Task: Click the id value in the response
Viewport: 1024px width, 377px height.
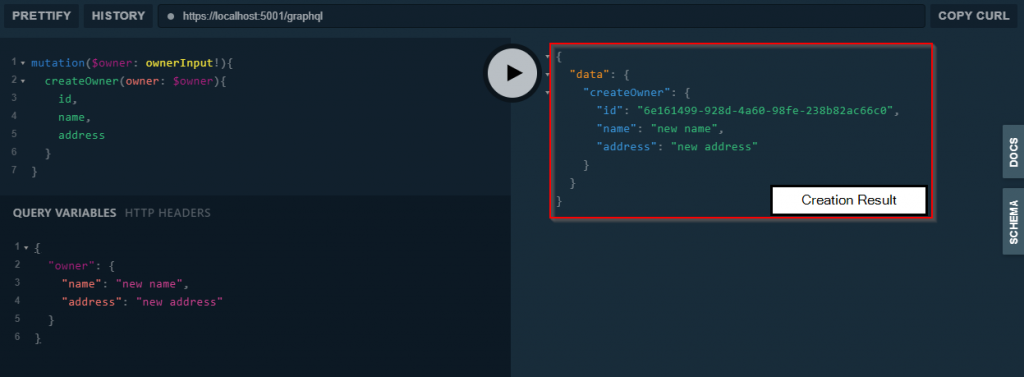Action: pyautogui.click(x=765, y=110)
